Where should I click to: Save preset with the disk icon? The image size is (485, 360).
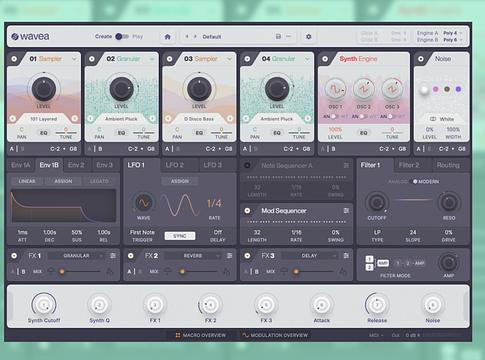click(278, 36)
